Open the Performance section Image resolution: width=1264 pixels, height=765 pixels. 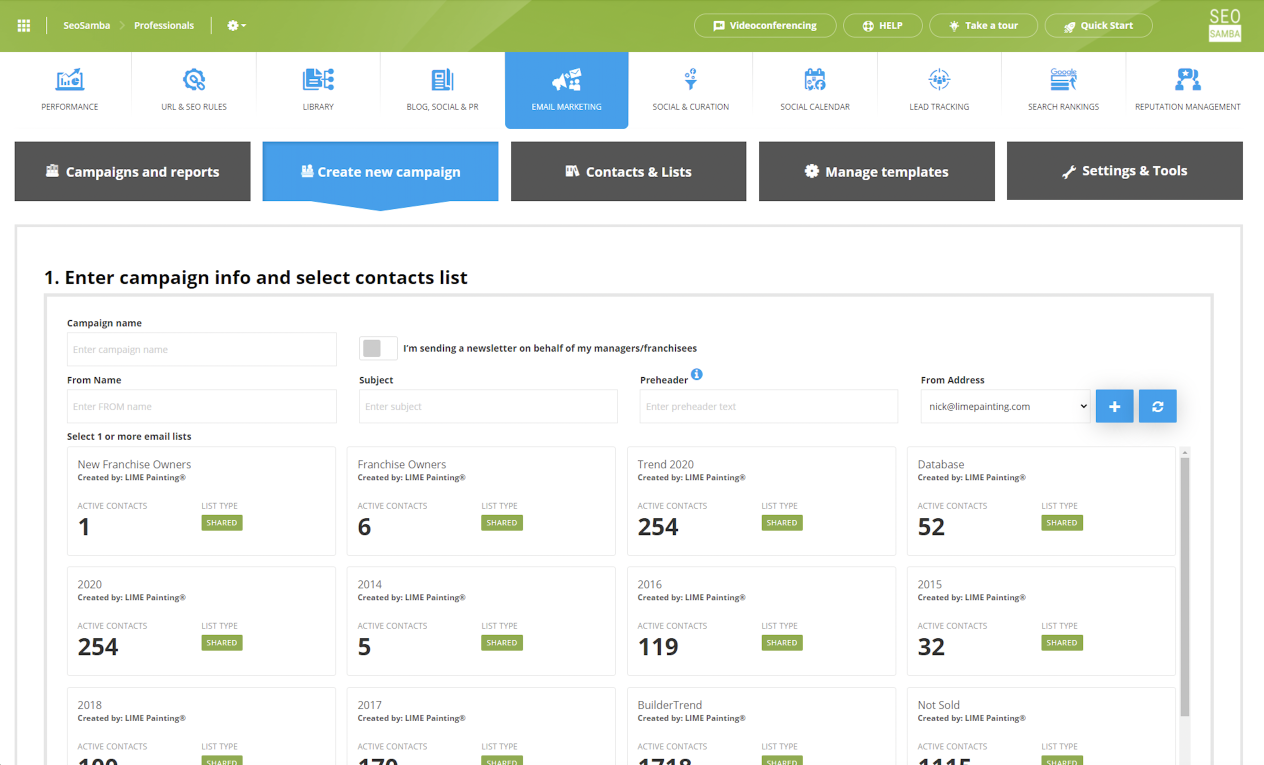click(x=70, y=89)
